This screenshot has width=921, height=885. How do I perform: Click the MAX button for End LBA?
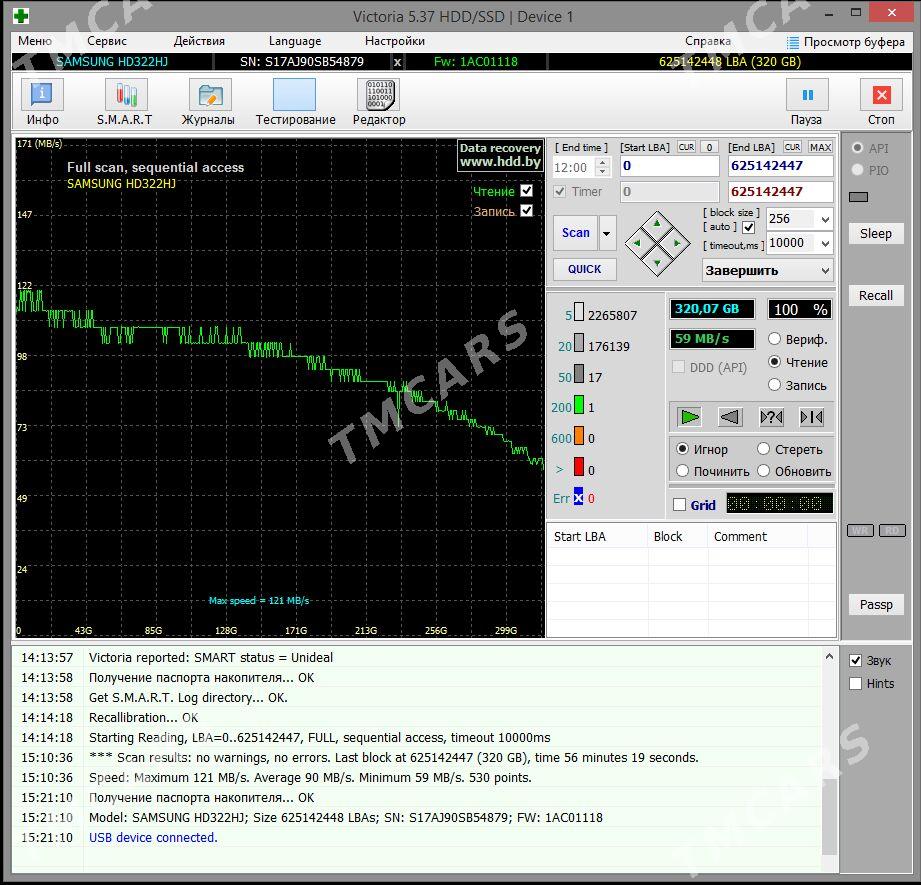click(x=820, y=147)
